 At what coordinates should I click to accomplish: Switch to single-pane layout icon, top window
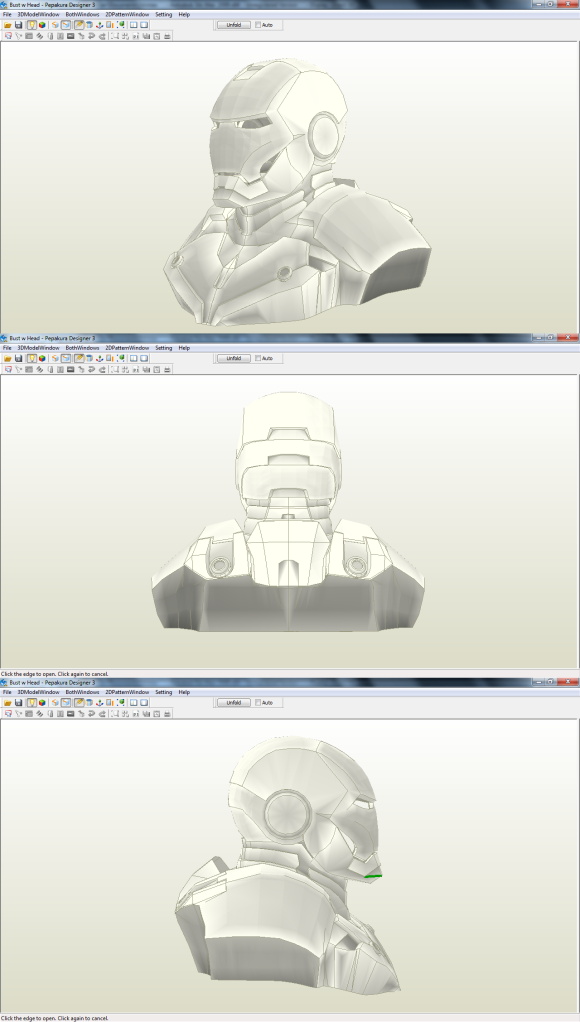pos(144,25)
